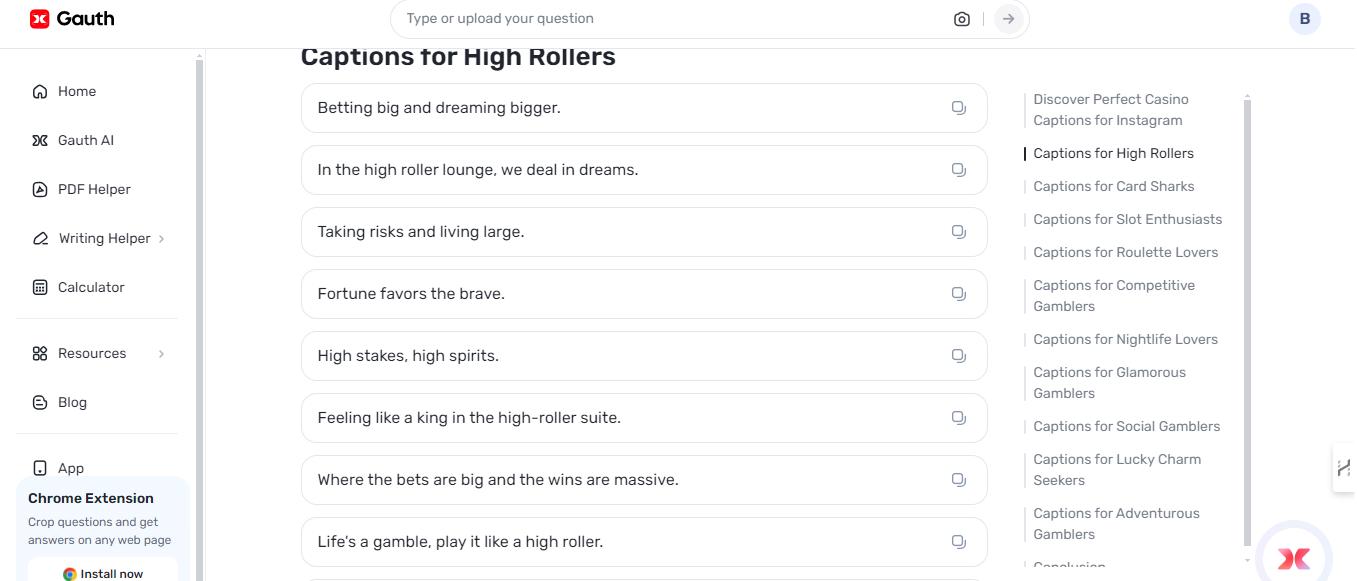Viewport: 1357px width, 581px height.
Task: Click the Gauth logo icon
Action: tap(40, 18)
